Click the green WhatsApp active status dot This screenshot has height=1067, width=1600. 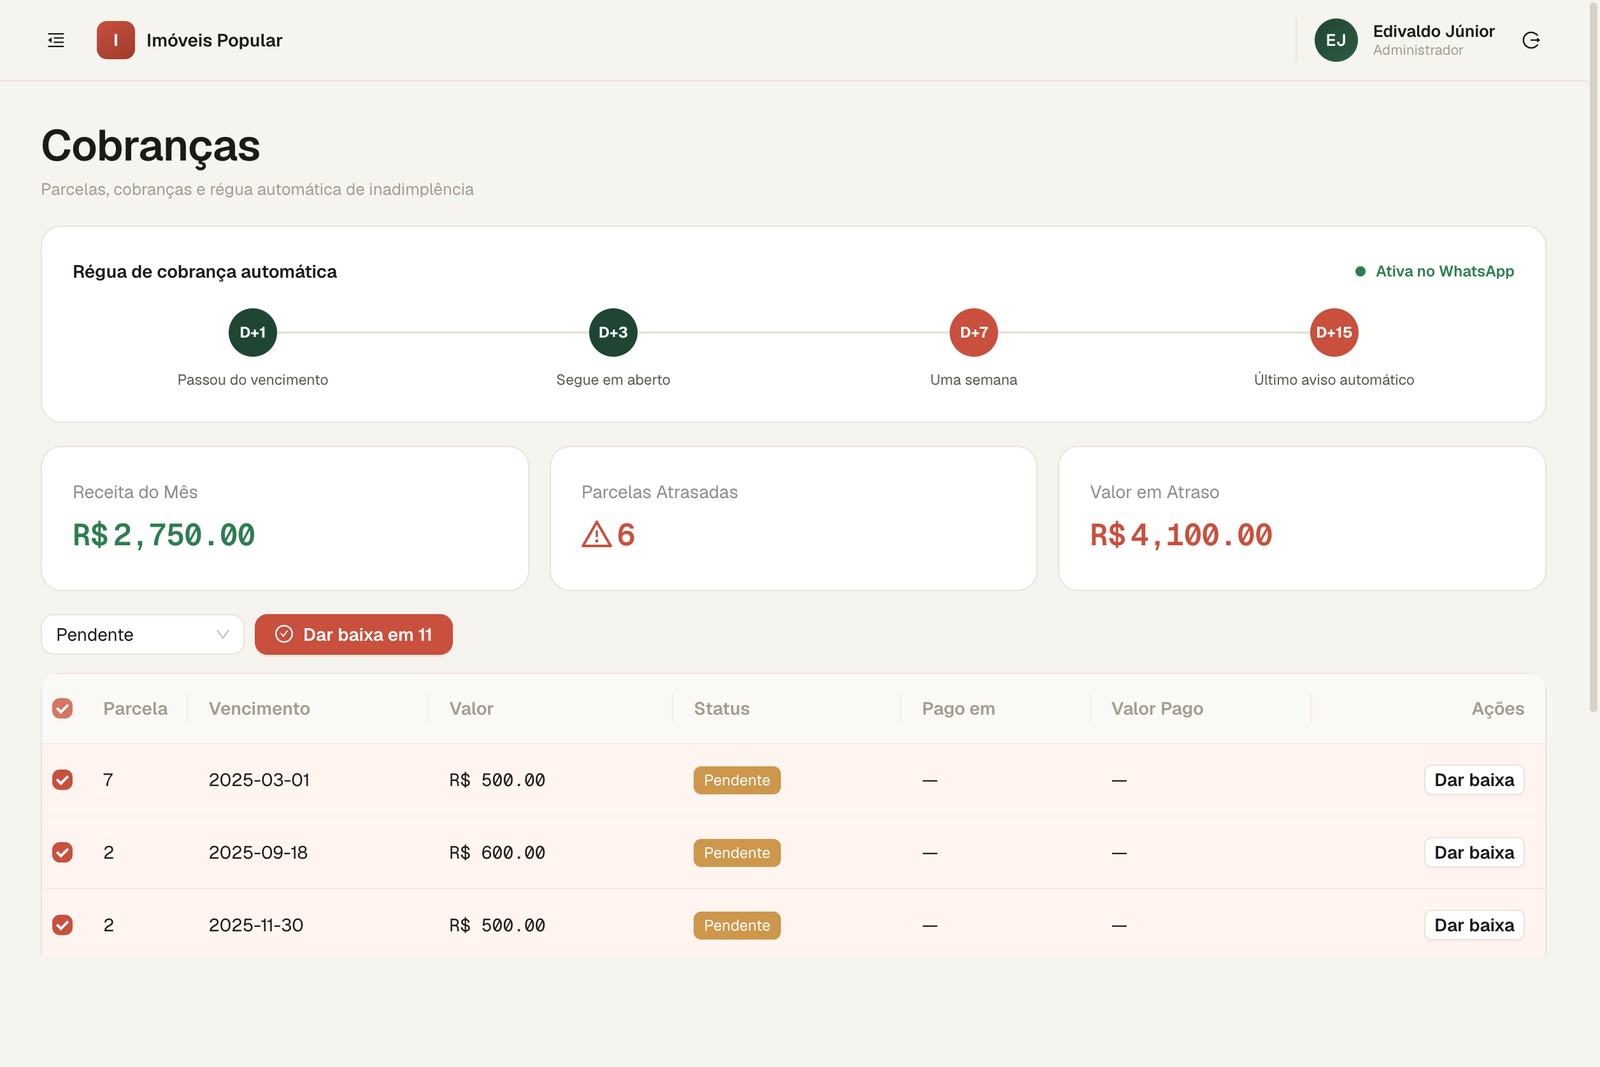(x=1360, y=271)
